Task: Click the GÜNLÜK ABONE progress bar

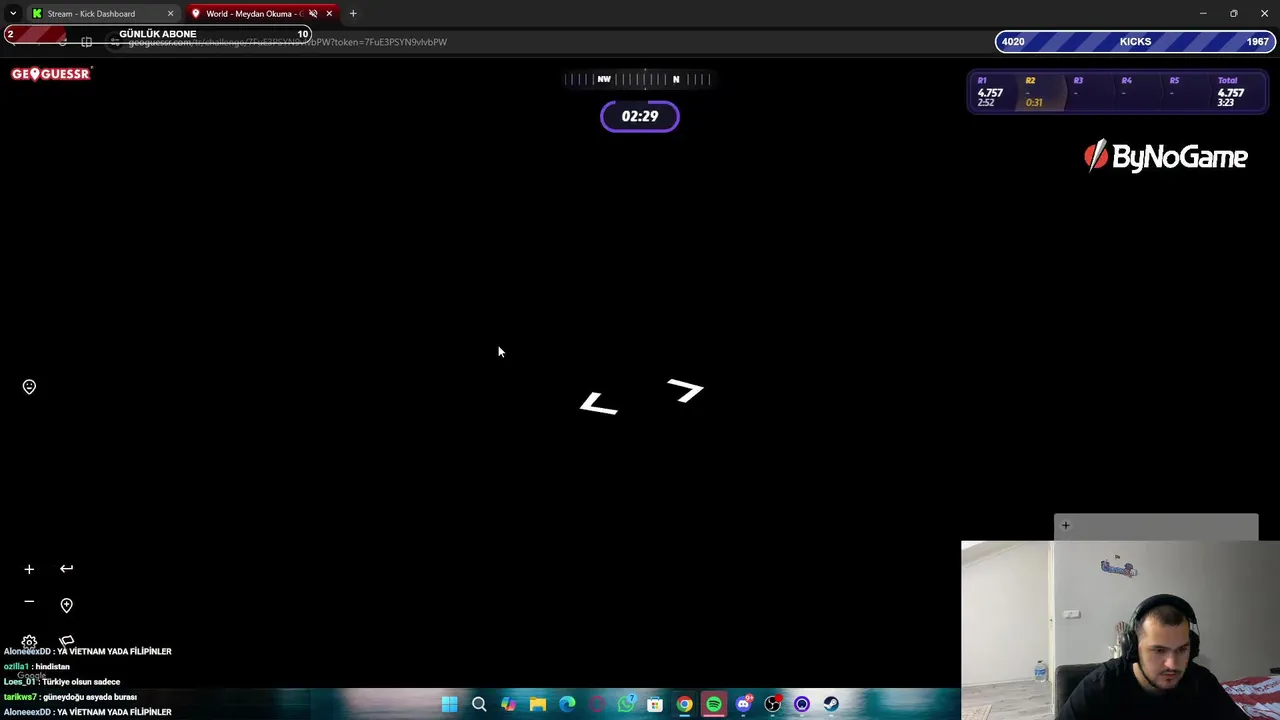Action: (x=158, y=34)
